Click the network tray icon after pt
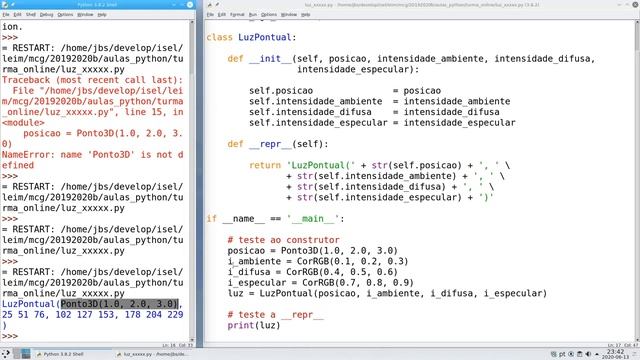The image size is (640, 360). pos(571,354)
